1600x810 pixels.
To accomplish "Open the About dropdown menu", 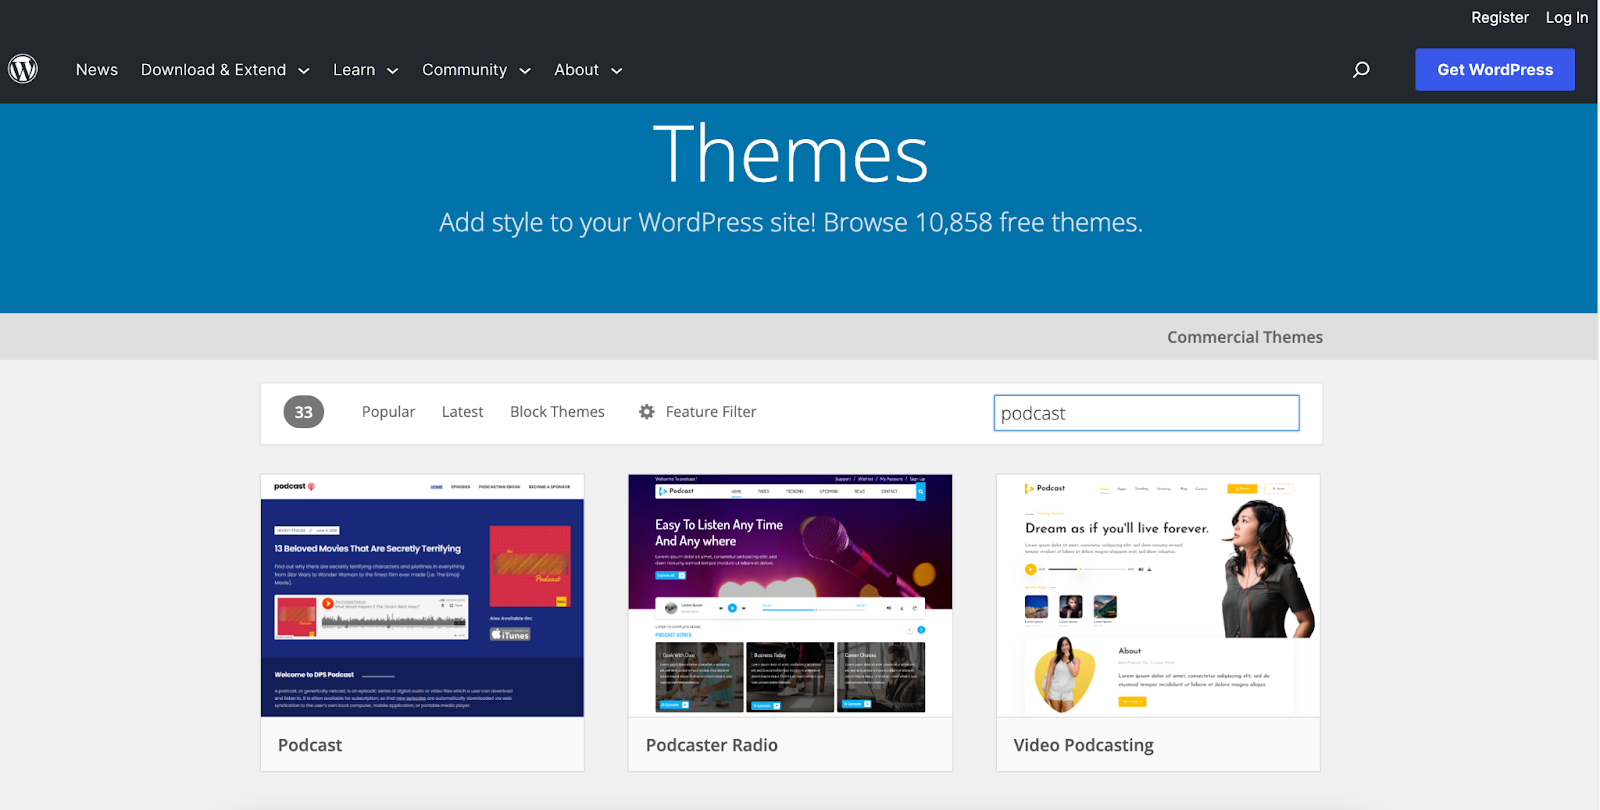I will (x=588, y=70).
